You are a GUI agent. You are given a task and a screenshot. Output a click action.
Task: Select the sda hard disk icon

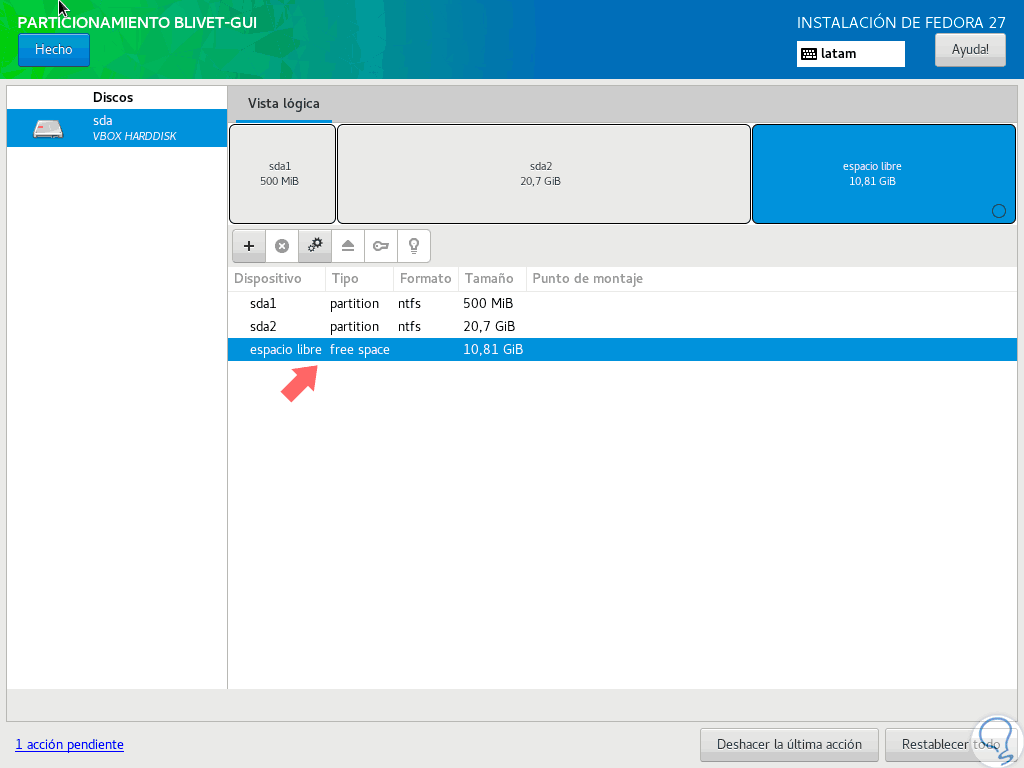[48, 129]
